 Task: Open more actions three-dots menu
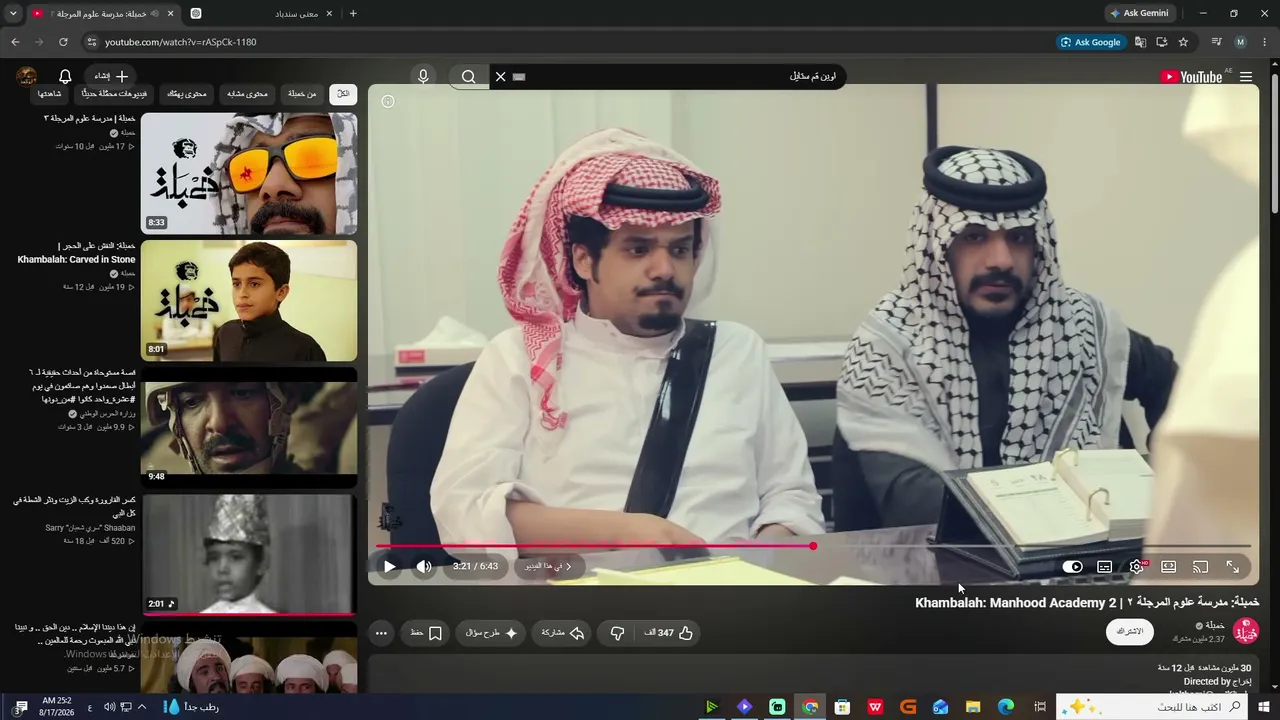tap(381, 633)
